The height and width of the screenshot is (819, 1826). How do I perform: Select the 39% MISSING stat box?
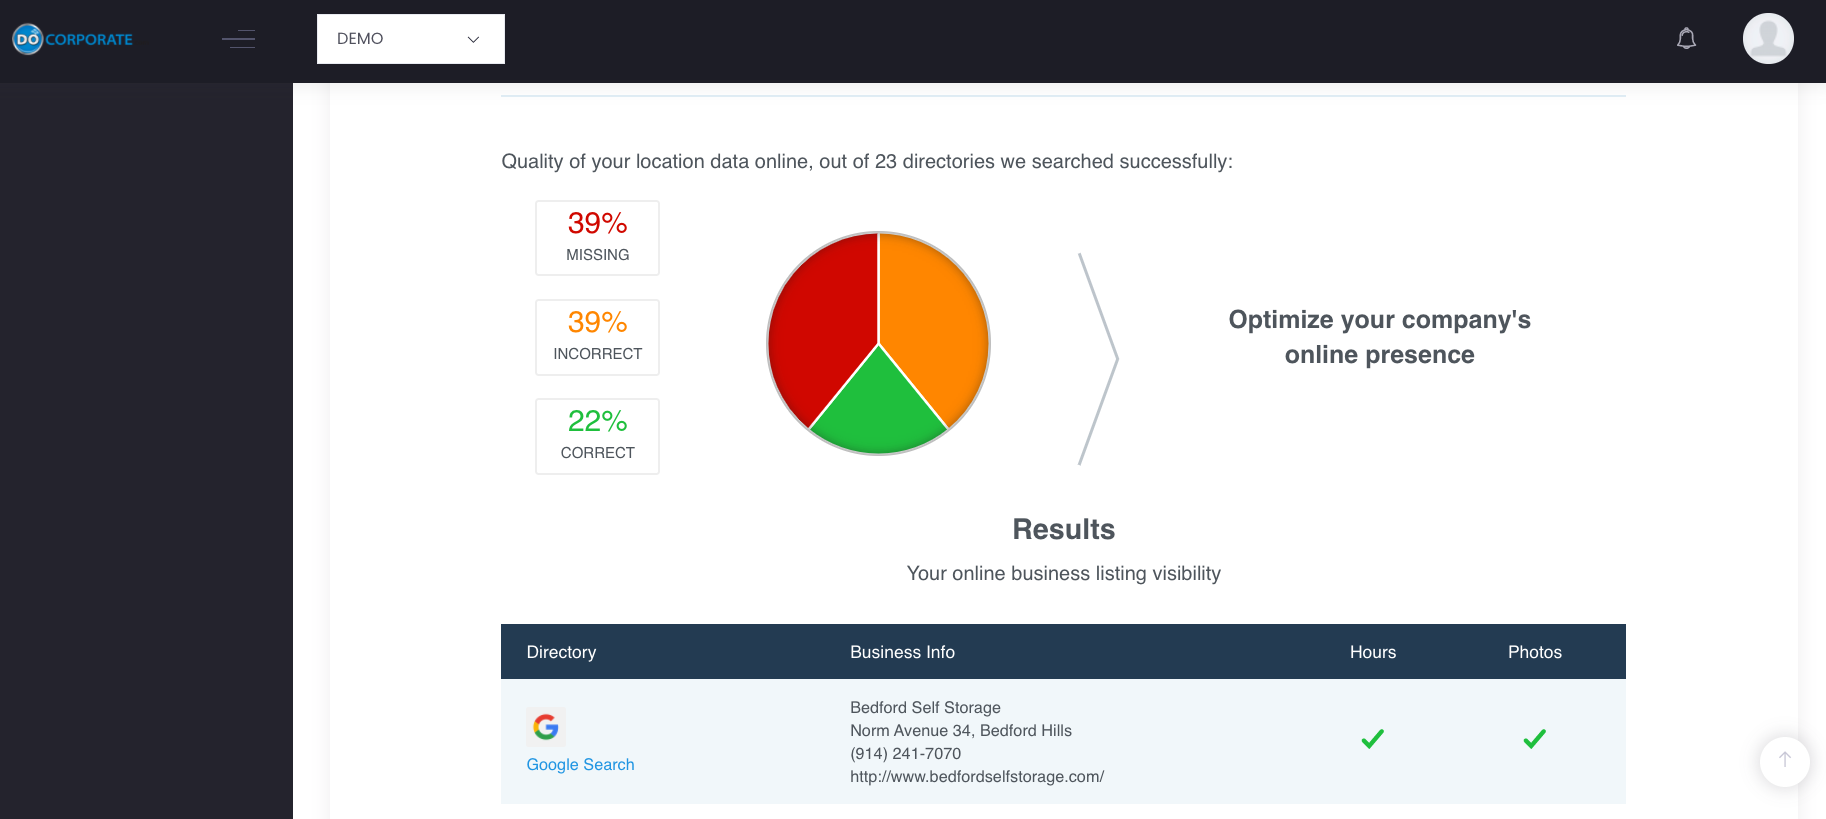[597, 238]
